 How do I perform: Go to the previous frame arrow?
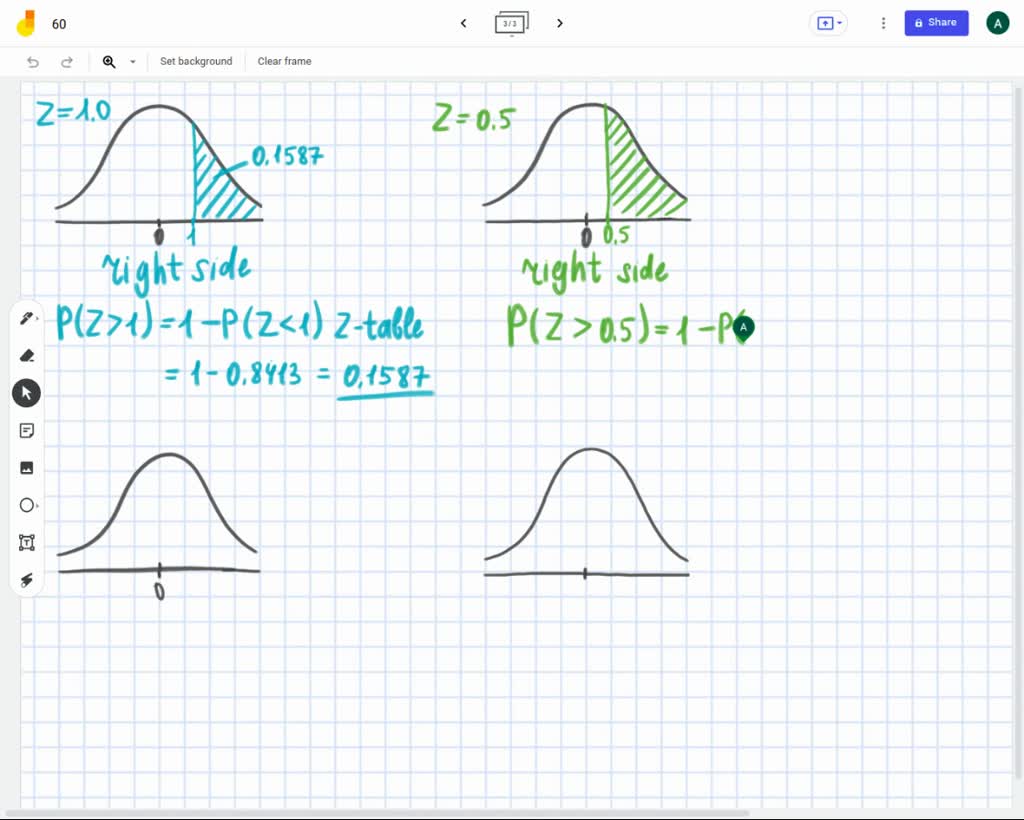463,23
